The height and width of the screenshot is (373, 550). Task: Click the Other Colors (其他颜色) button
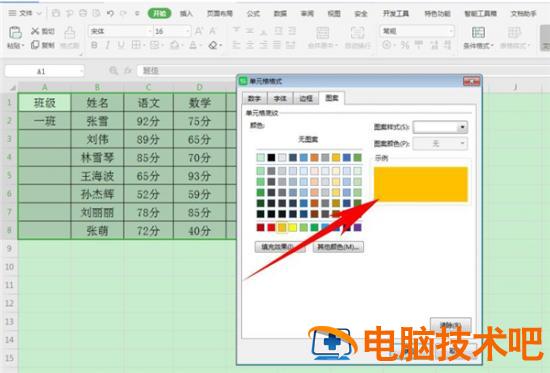click(338, 247)
